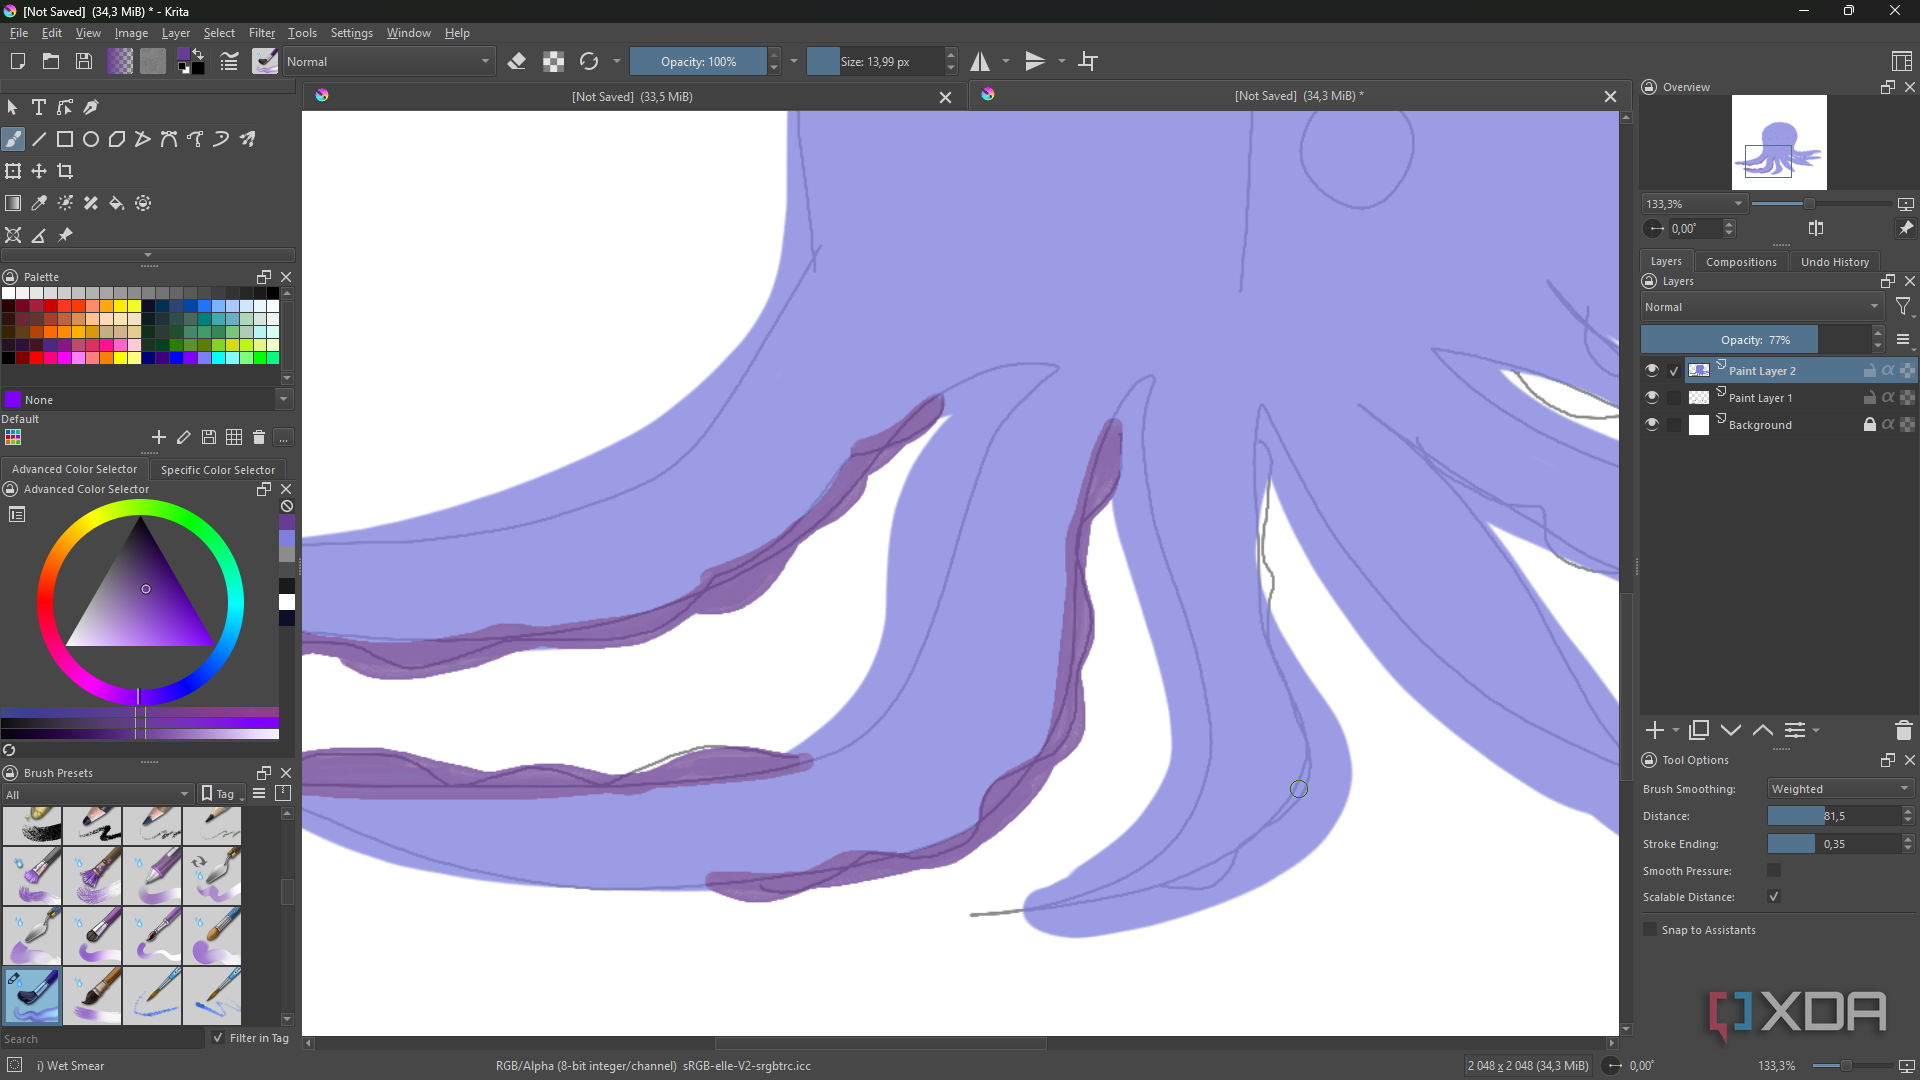Select the Line tool

[39, 139]
